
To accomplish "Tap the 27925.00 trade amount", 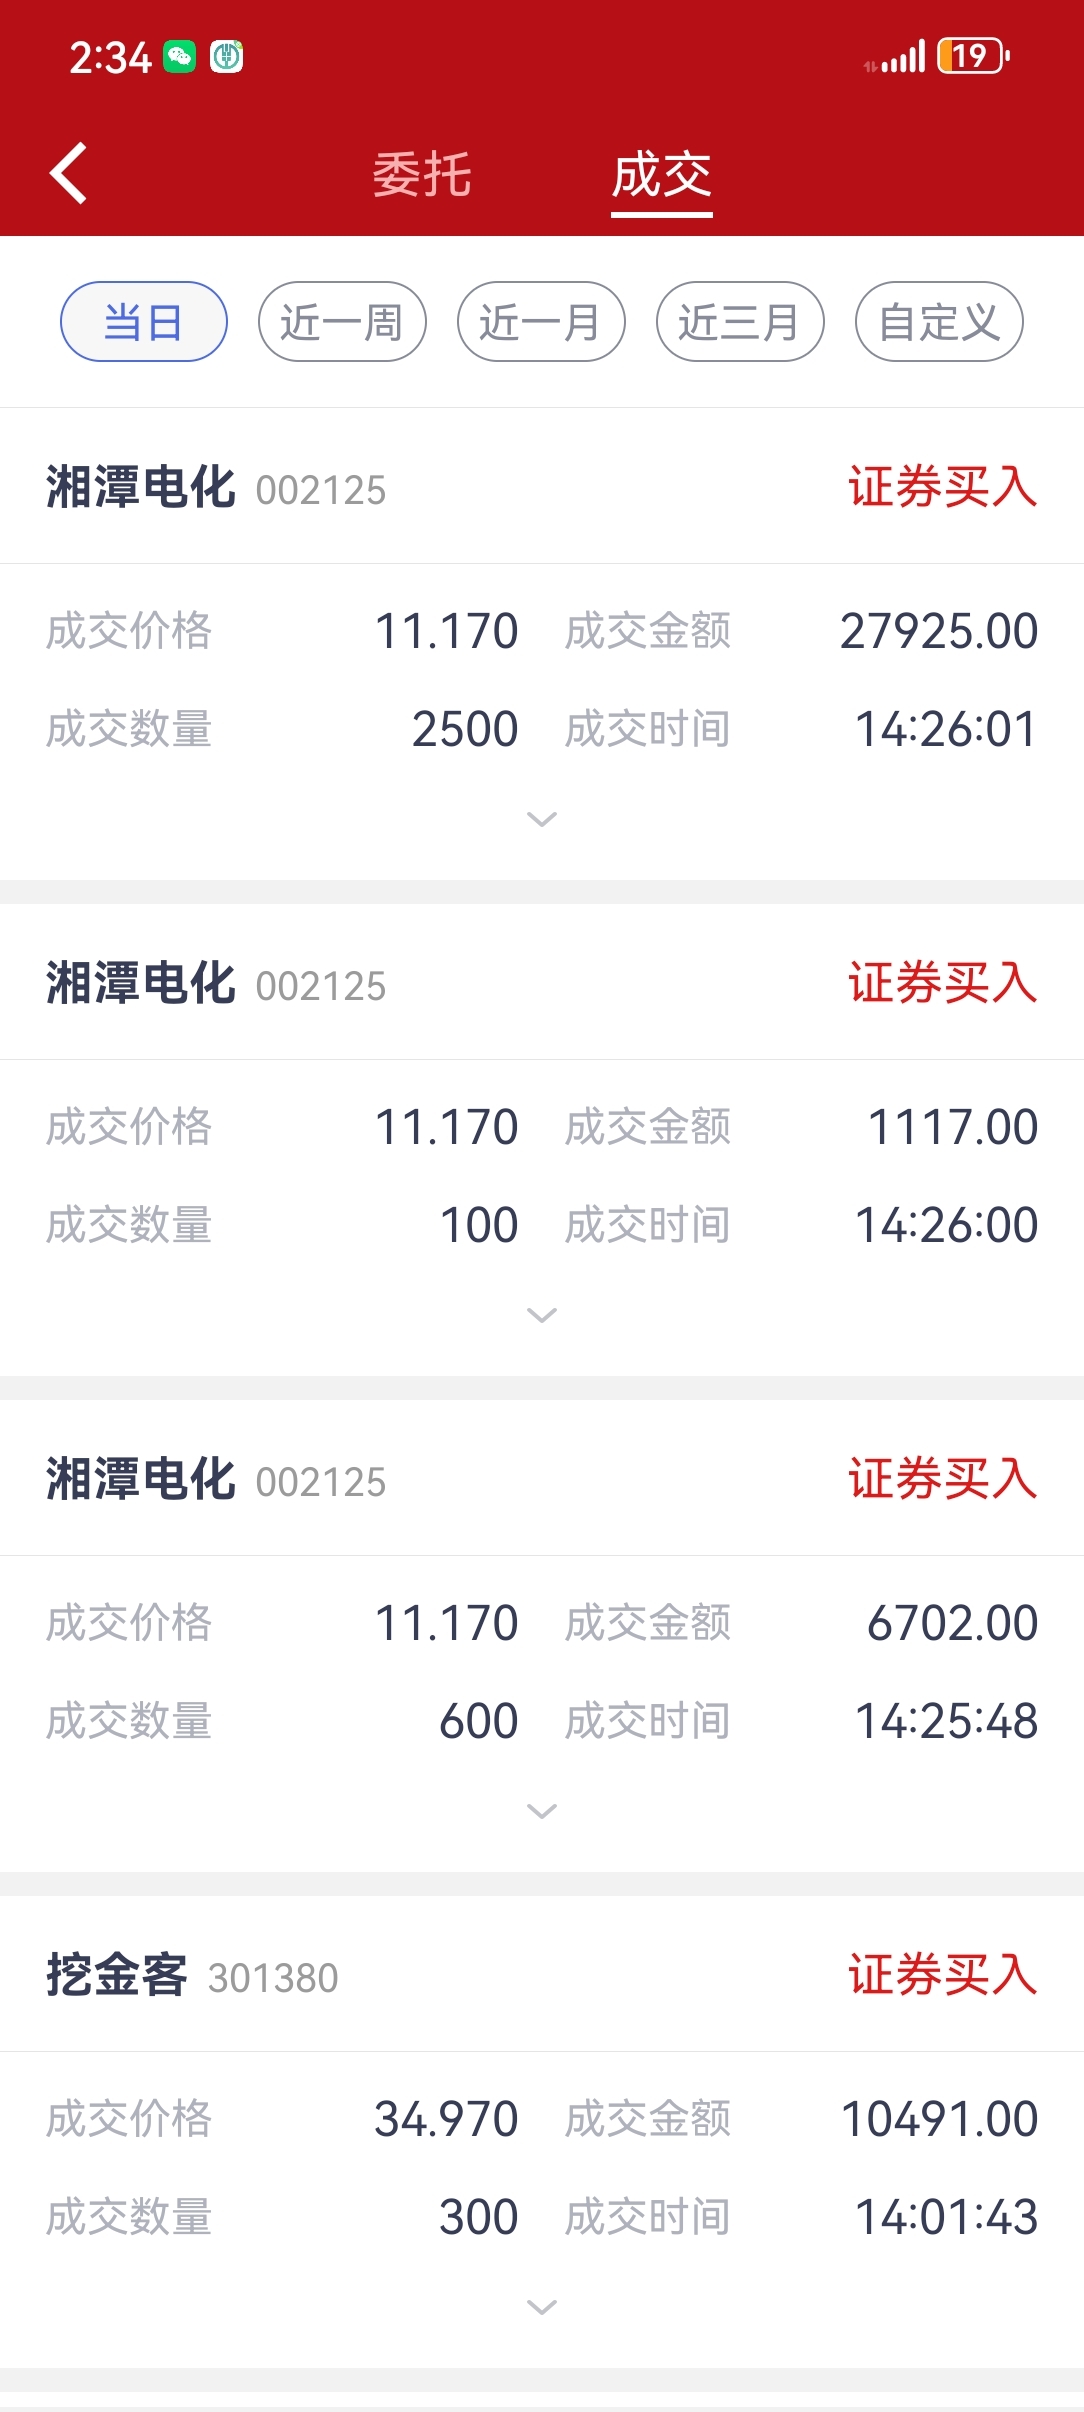I will tap(939, 631).
